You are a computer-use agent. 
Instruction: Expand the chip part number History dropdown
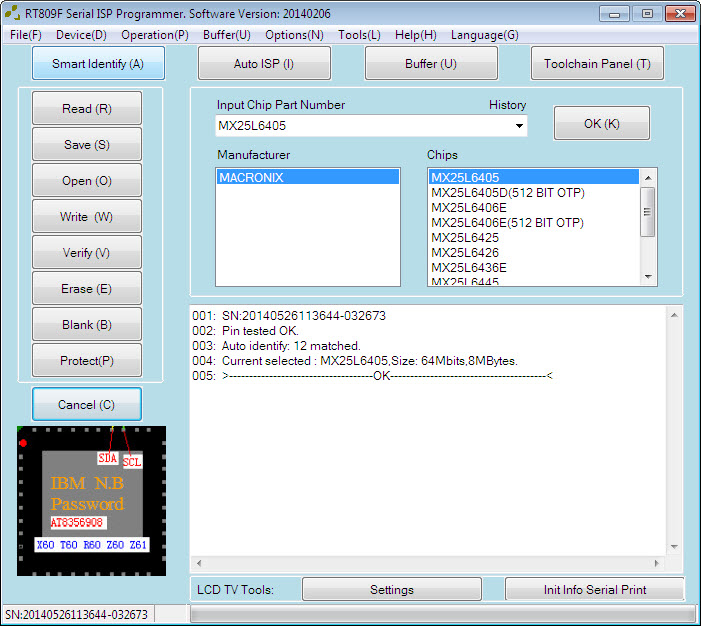pyautogui.click(x=519, y=126)
